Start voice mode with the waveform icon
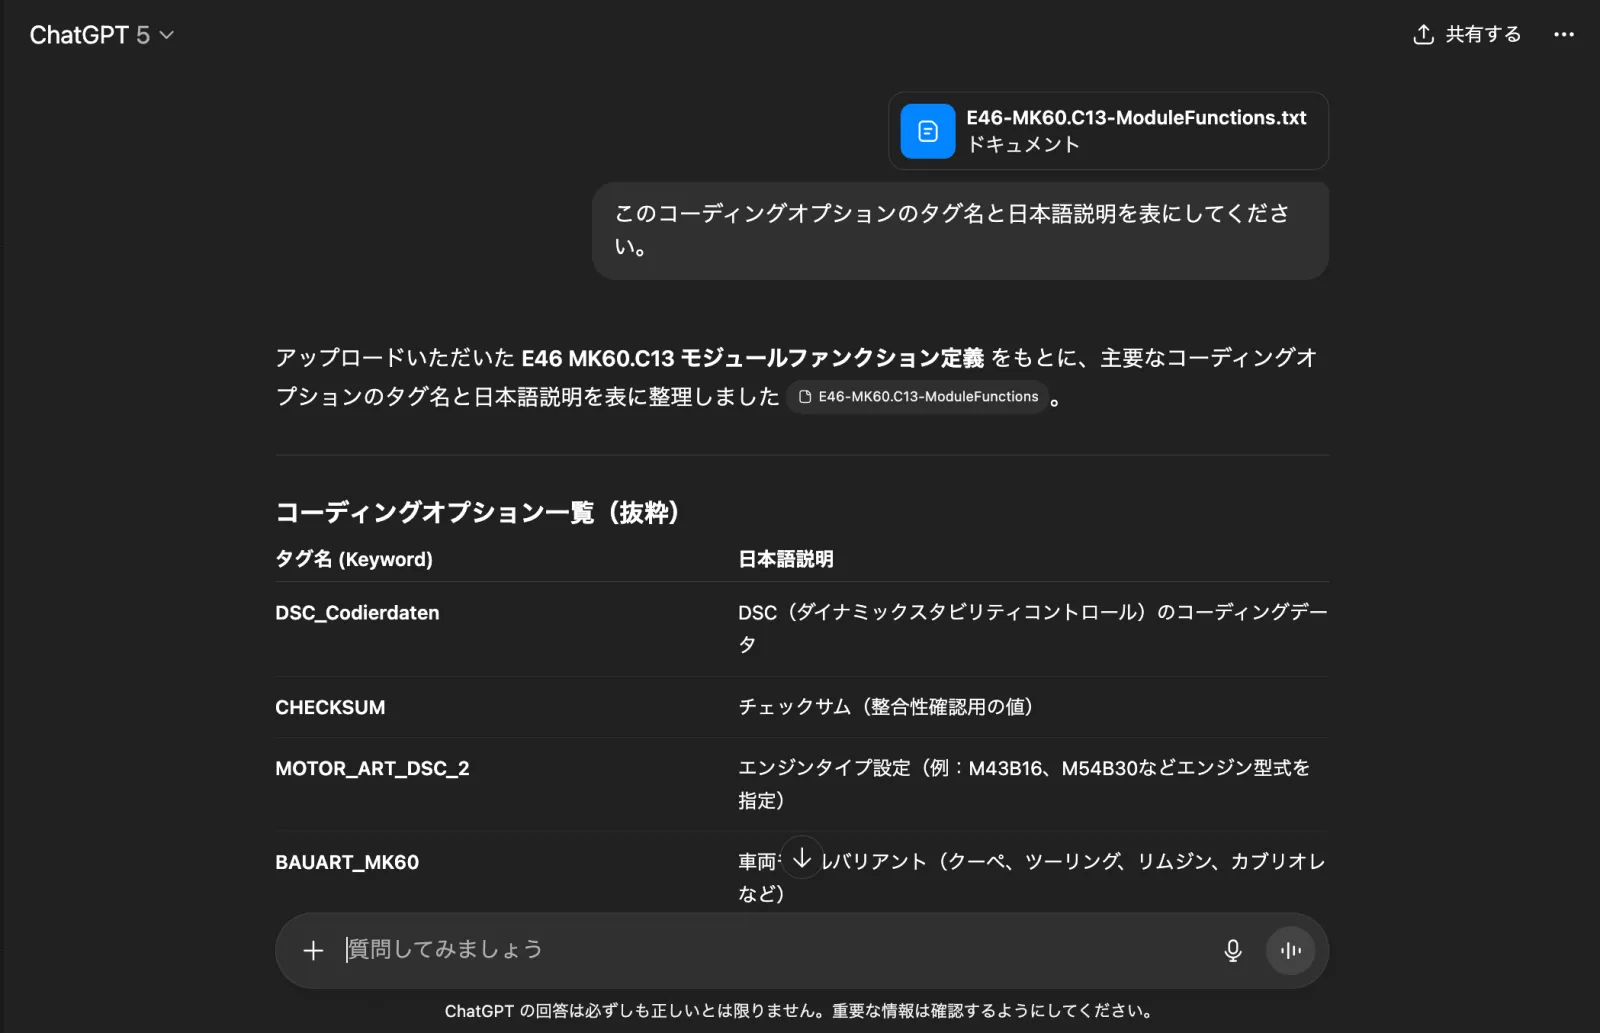The width and height of the screenshot is (1600, 1033). pos(1291,950)
